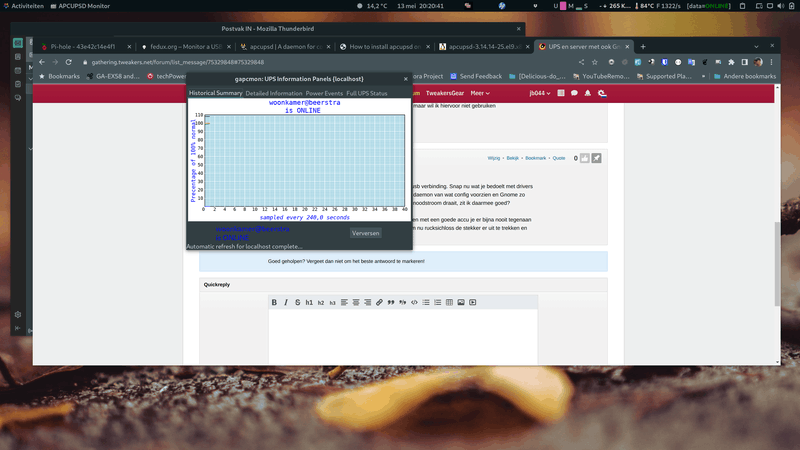Open Thunderbird settings gear icon

tap(18, 315)
